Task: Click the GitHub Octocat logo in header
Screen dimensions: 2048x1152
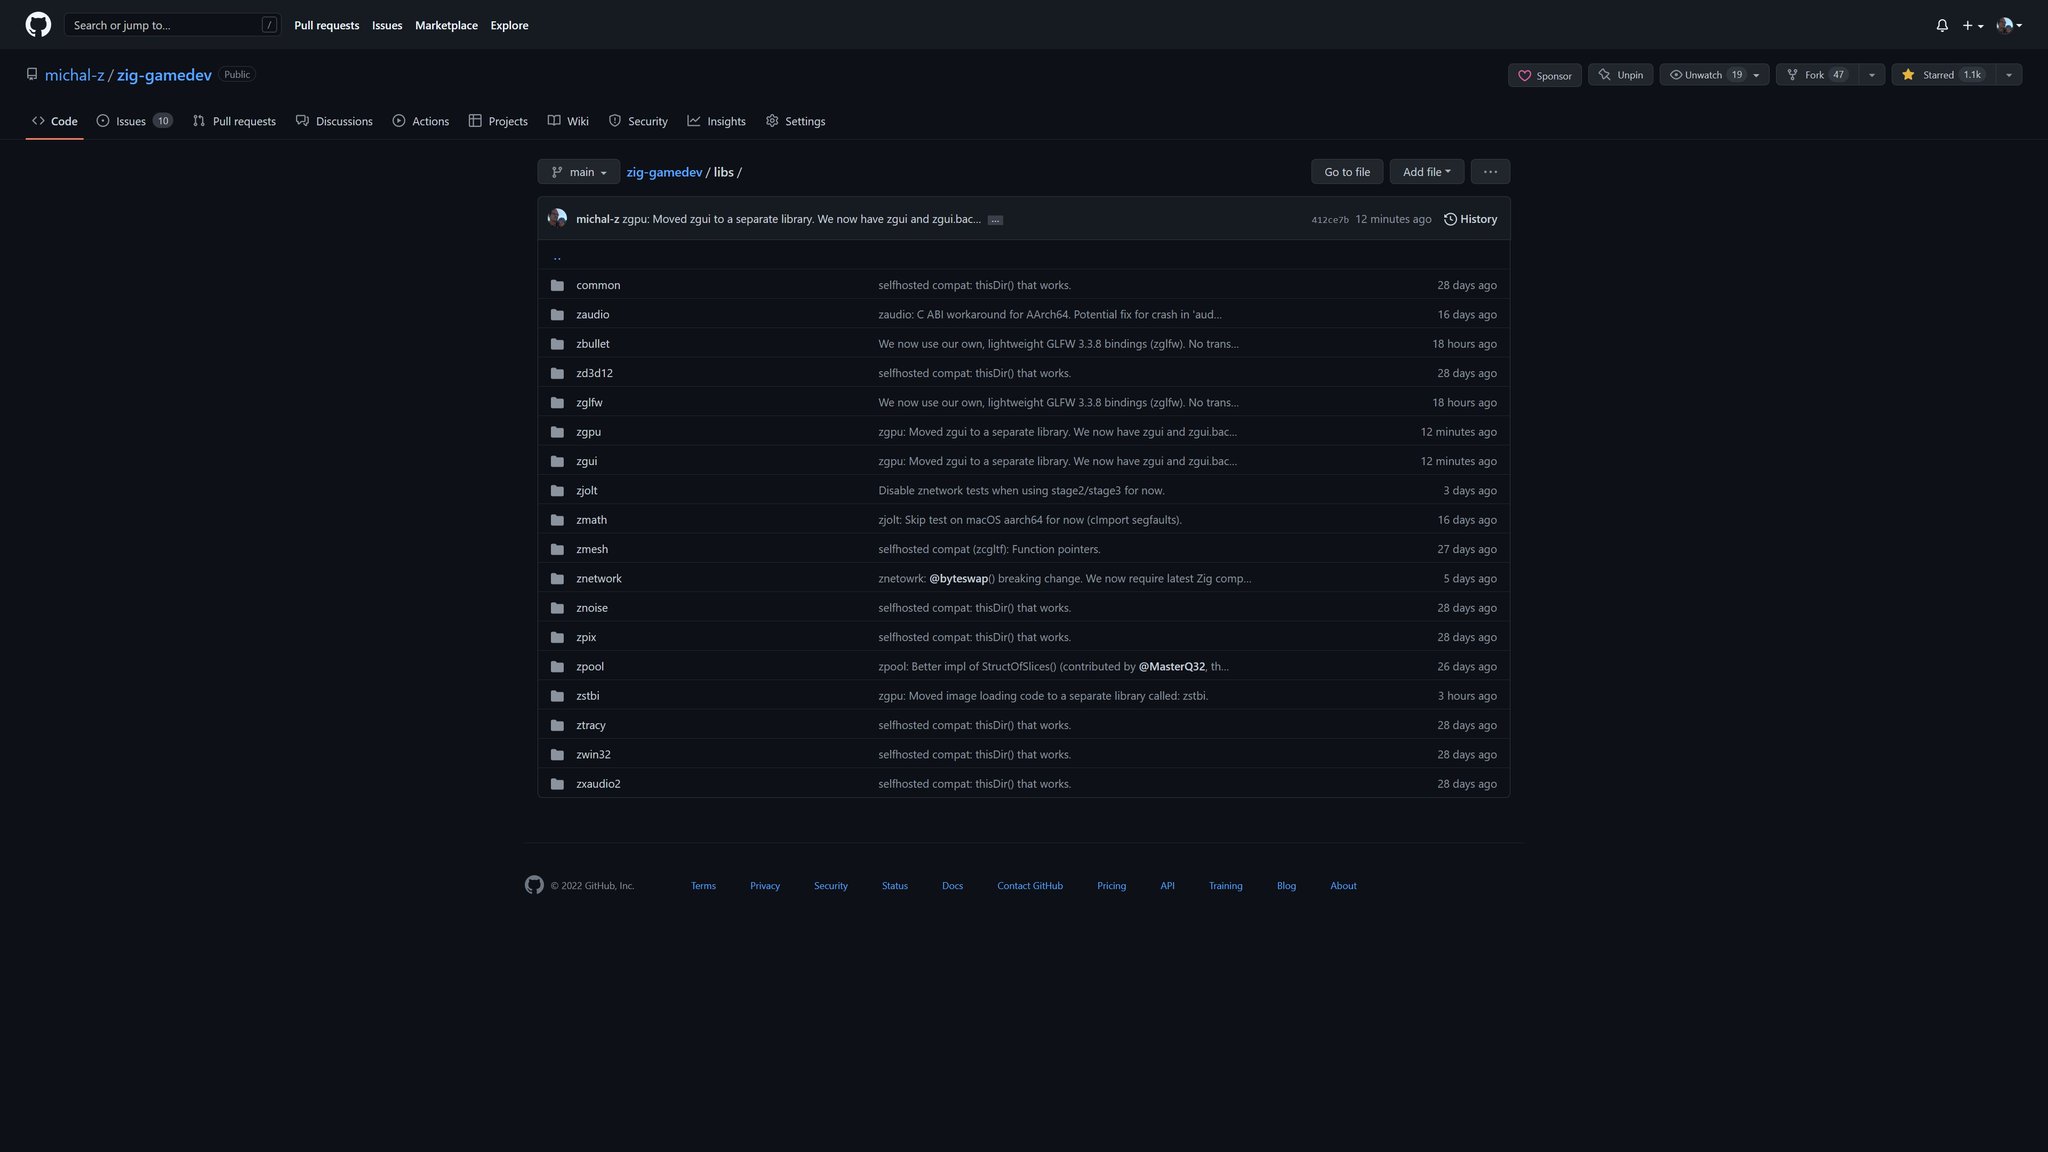Action: click(38, 24)
